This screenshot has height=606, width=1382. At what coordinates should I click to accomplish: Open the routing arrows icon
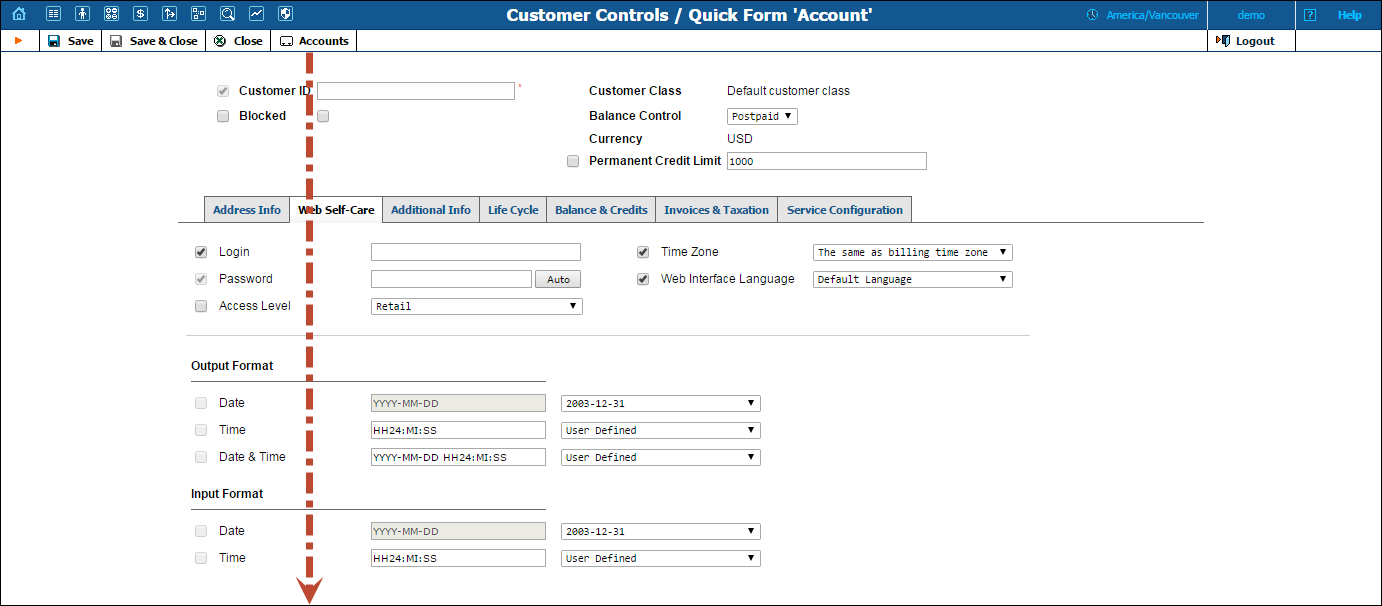[x=170, y=14]
